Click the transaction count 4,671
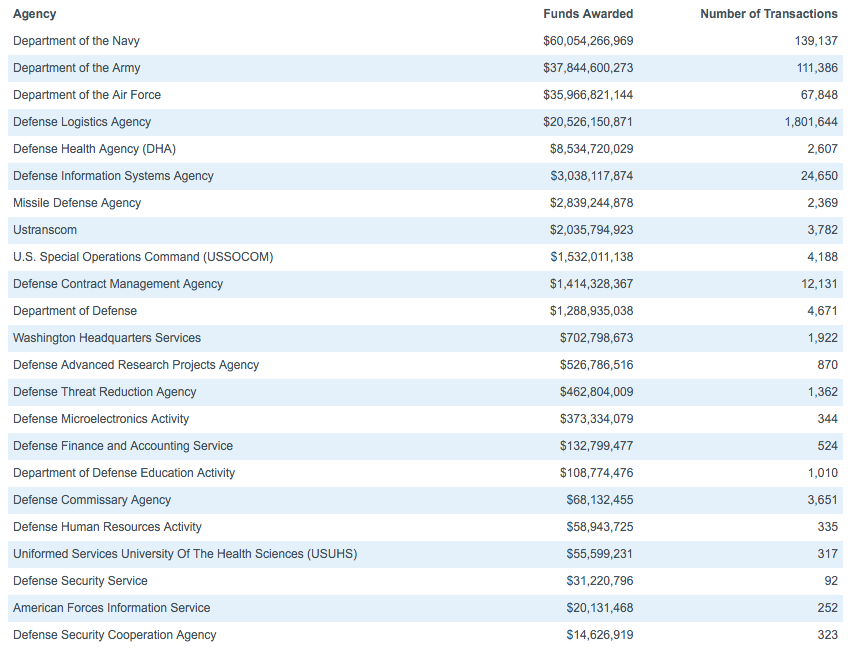850x649 pixels. [x=822, y=311]
